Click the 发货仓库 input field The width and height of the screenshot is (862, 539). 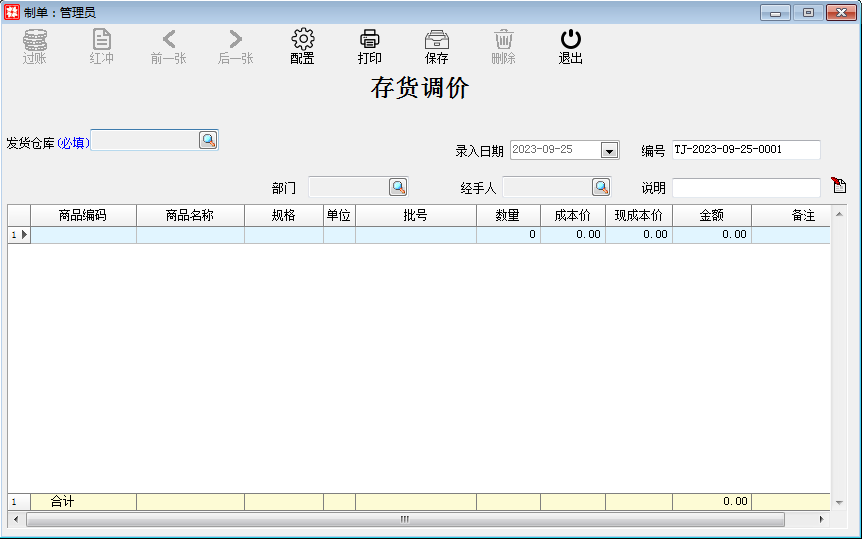click(144, 141)
